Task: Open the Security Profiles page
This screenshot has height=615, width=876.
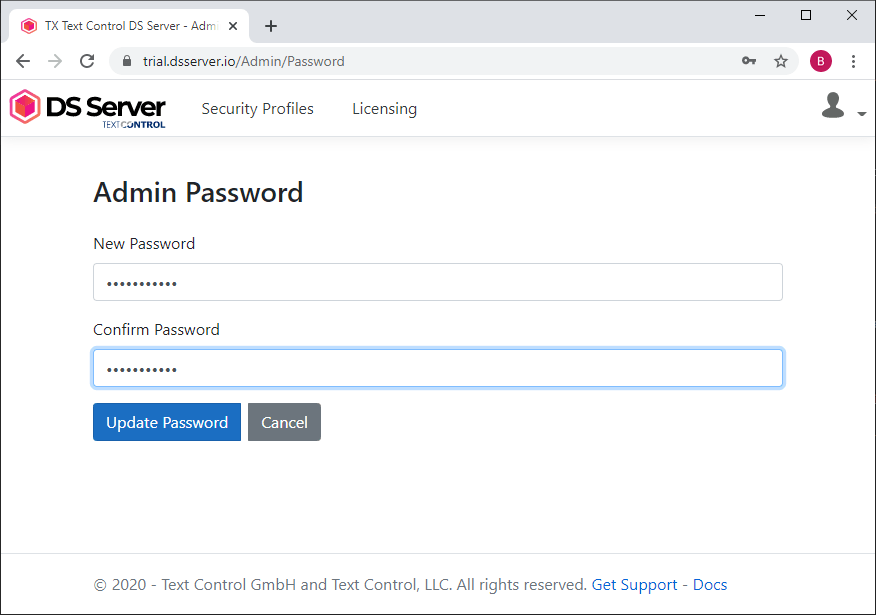Action: [x=257, y=108]
